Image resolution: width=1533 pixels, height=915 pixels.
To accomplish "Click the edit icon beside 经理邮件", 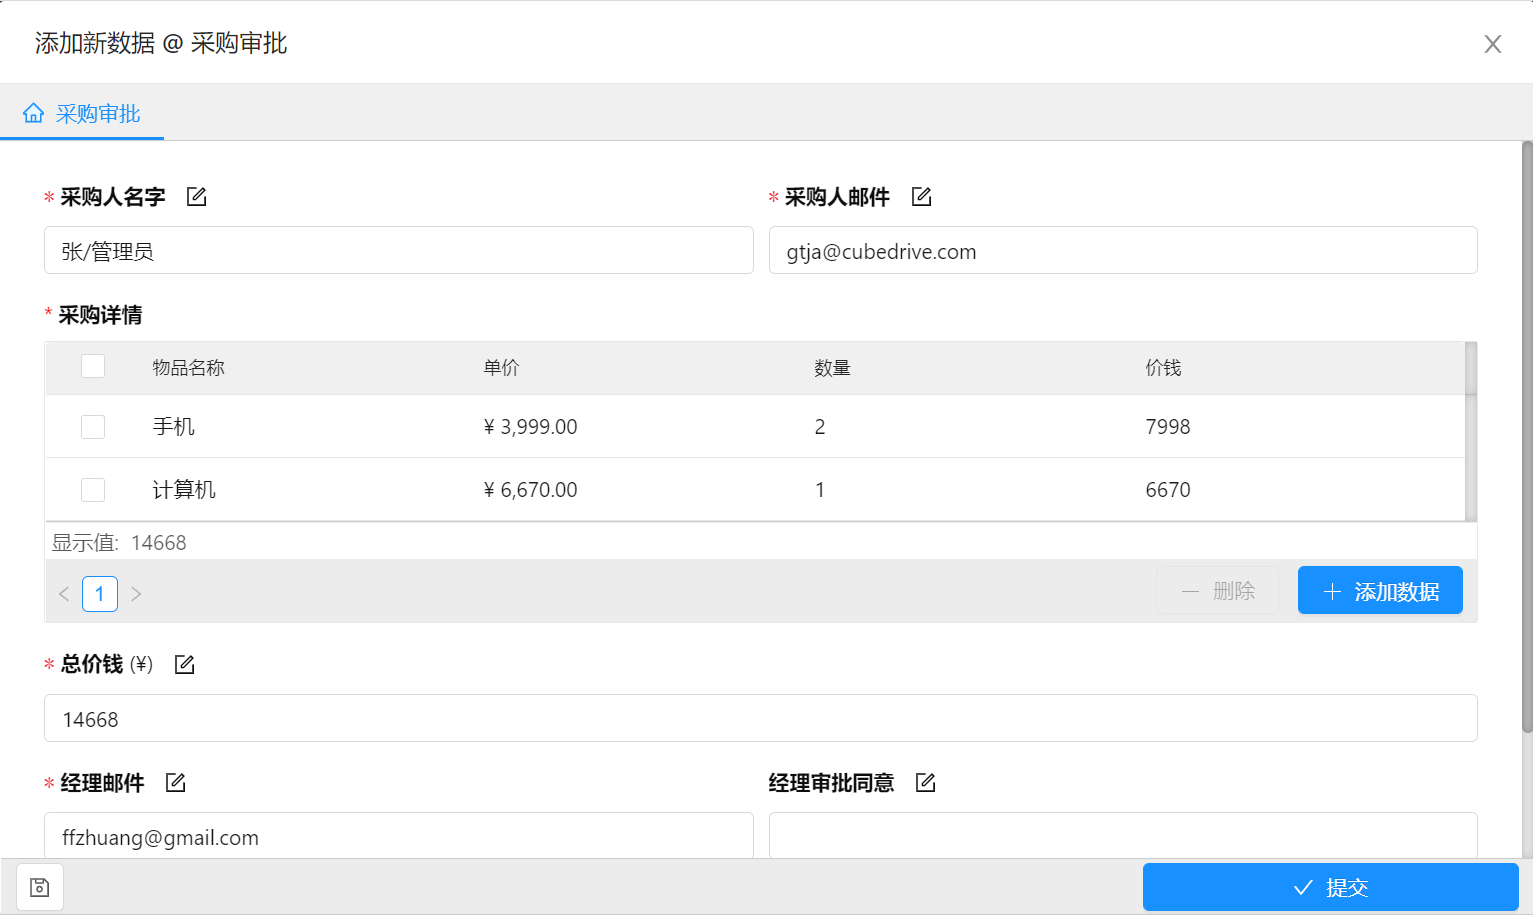I will pos(176,782).
